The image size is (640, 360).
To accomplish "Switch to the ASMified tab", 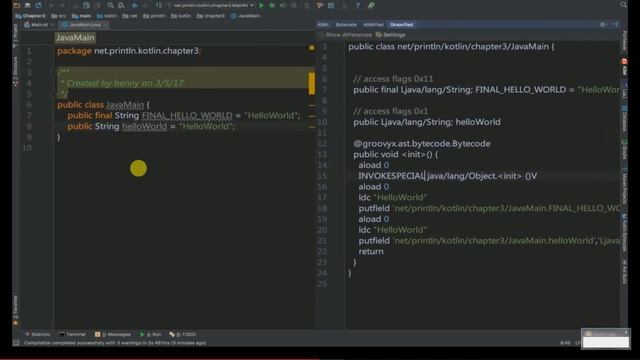I will coord(373,25).
